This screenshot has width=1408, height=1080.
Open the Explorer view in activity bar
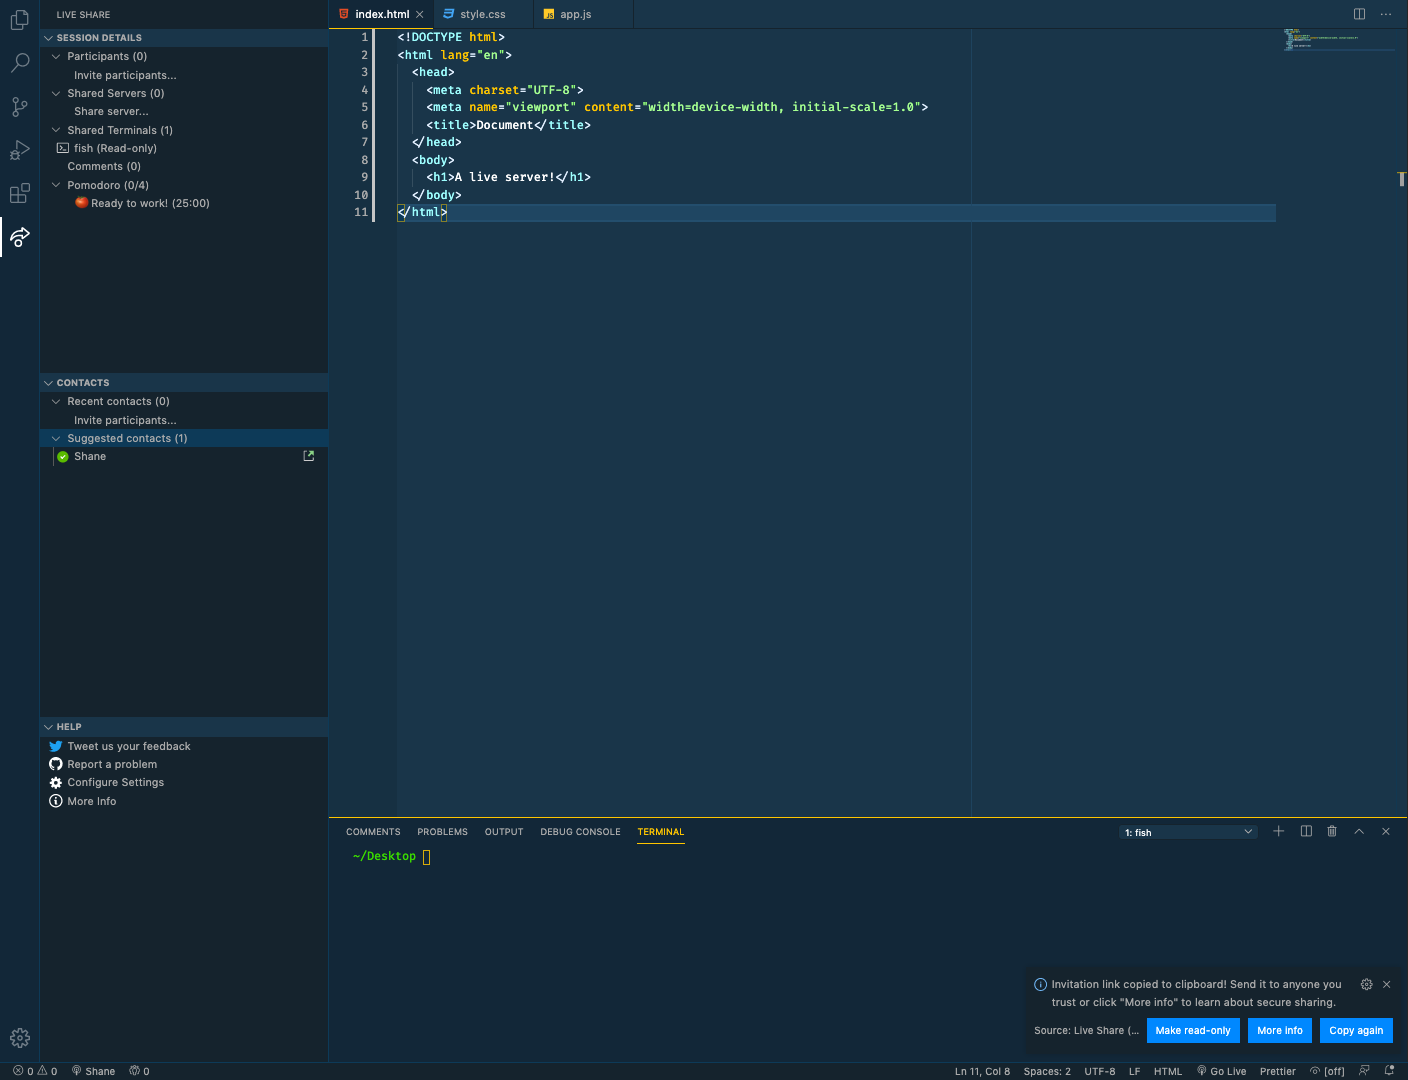[19, 20]
